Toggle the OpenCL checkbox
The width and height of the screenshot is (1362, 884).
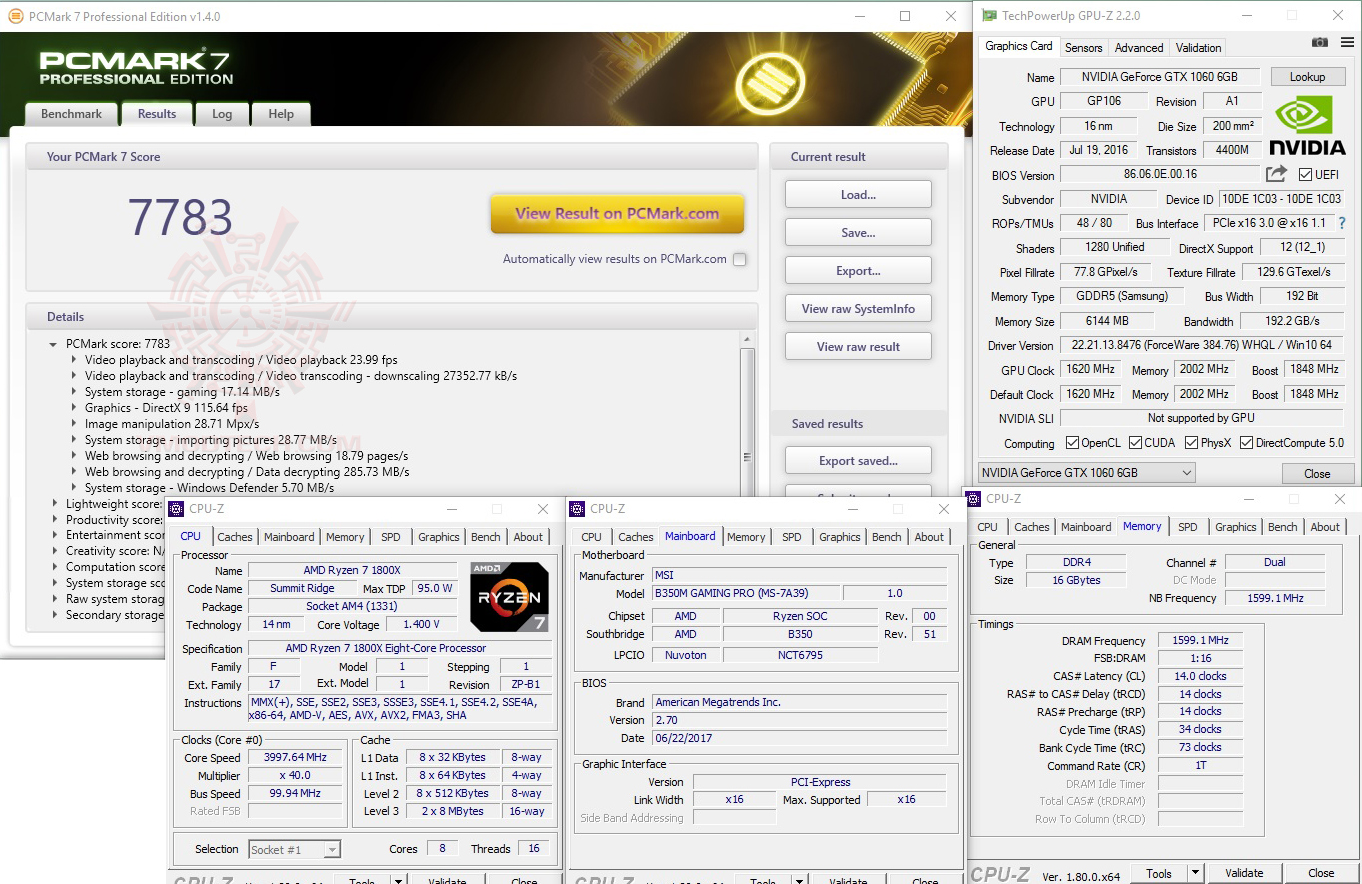pos(1072,443)
